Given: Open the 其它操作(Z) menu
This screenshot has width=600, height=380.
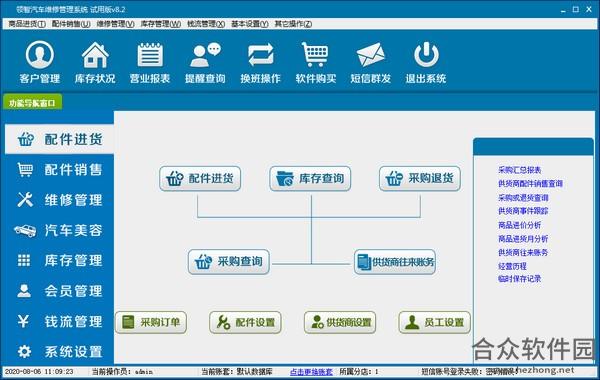Looking at the screenshot, I should 293,24.
